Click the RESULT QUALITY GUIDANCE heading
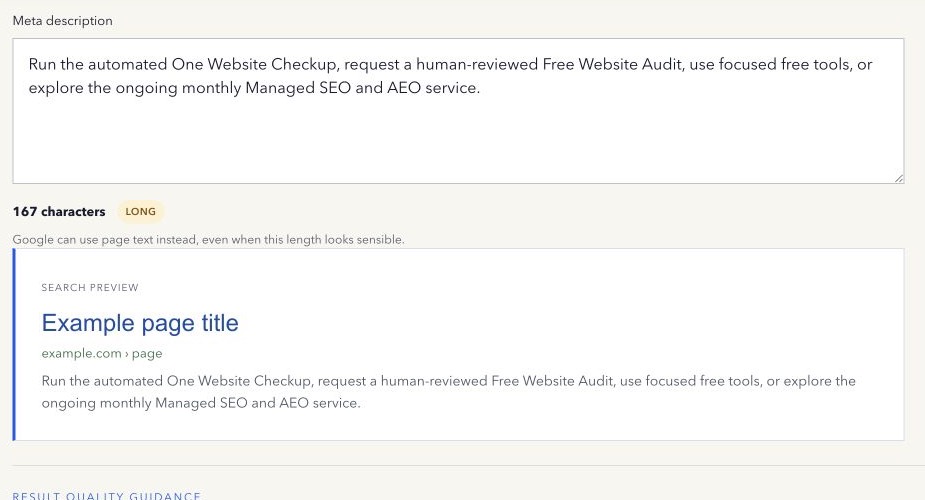This screenshot has width=925, height=500. point(107,496)
